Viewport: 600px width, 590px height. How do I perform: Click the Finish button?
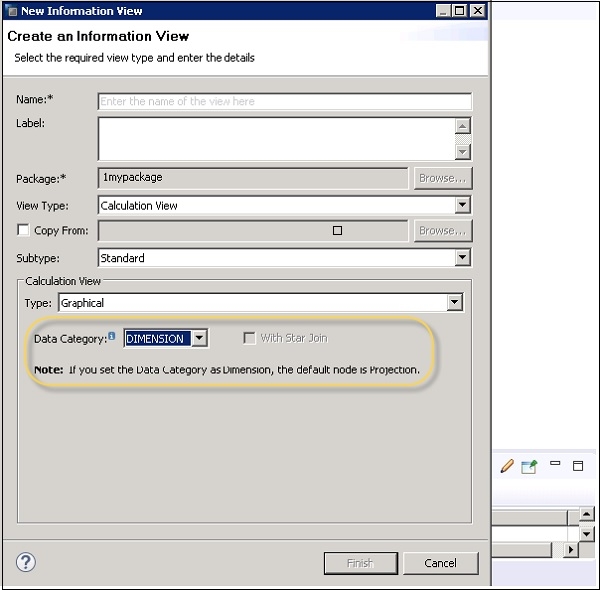360,563
